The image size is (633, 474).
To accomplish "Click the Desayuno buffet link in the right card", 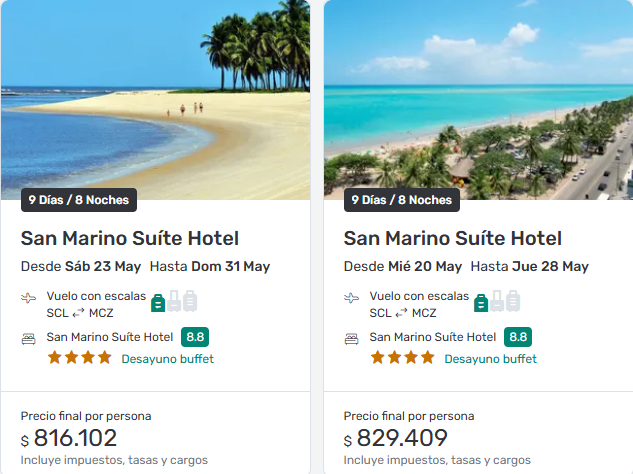I will 490,359.
